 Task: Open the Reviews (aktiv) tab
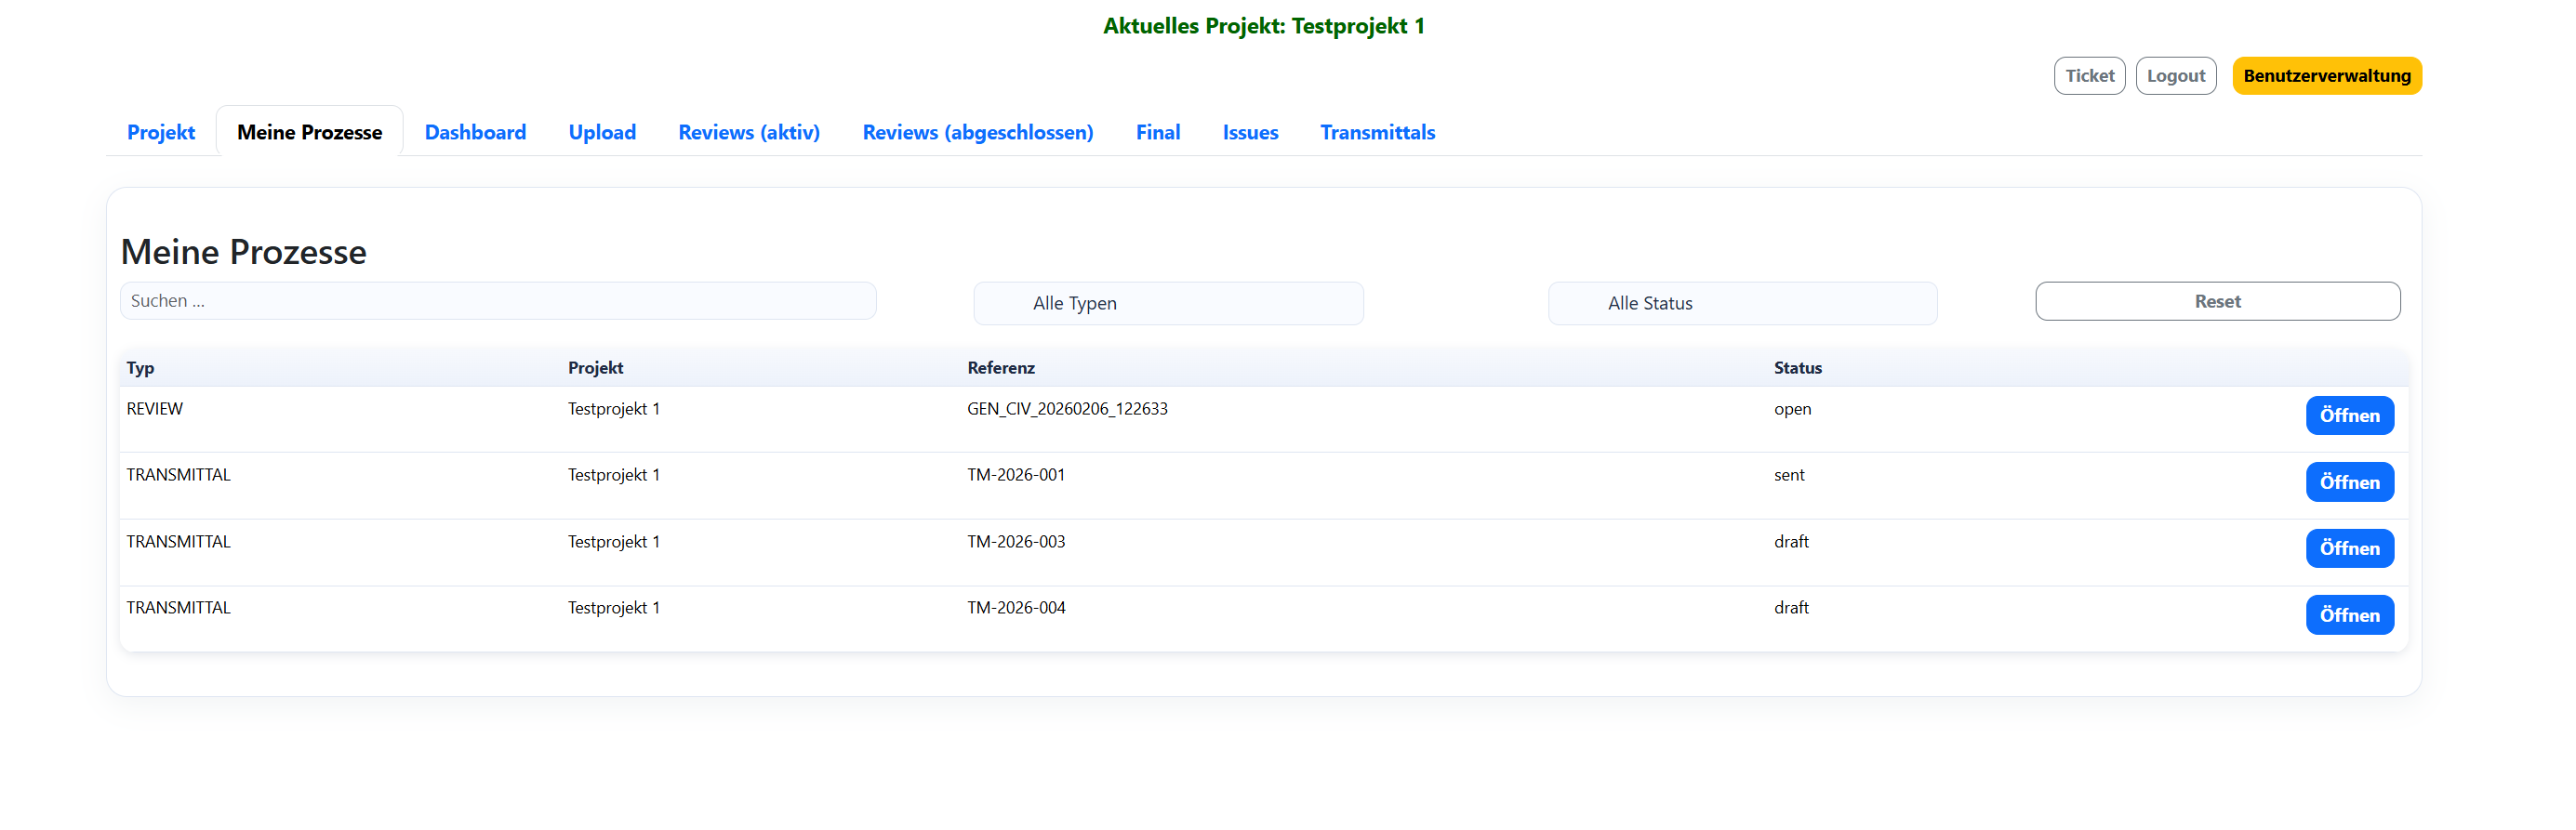pyautogui.click(x=748, y=132)
